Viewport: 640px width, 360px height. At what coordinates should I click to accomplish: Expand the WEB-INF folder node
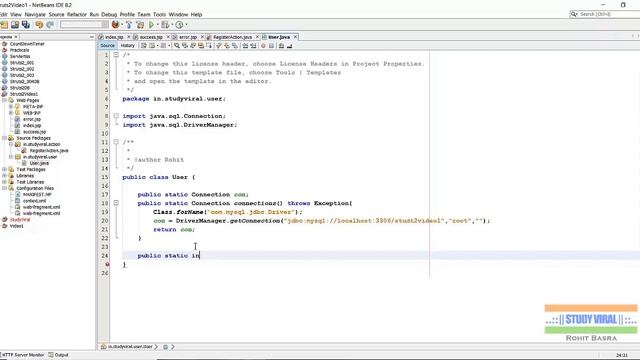point(11,113)
